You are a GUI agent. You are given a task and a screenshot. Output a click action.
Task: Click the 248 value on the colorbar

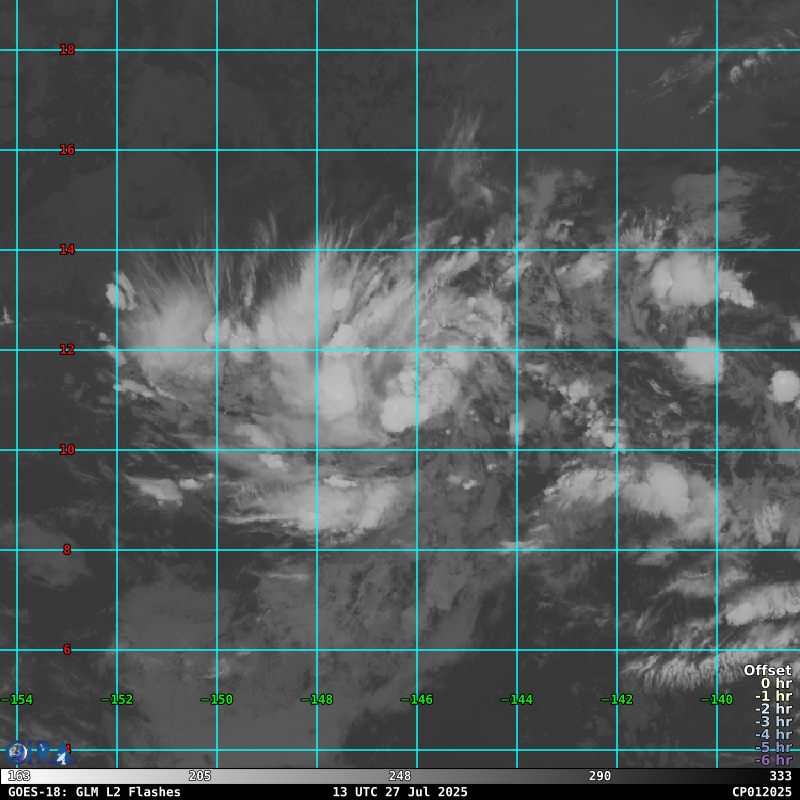pyautogui.click(x=400, y=776)
